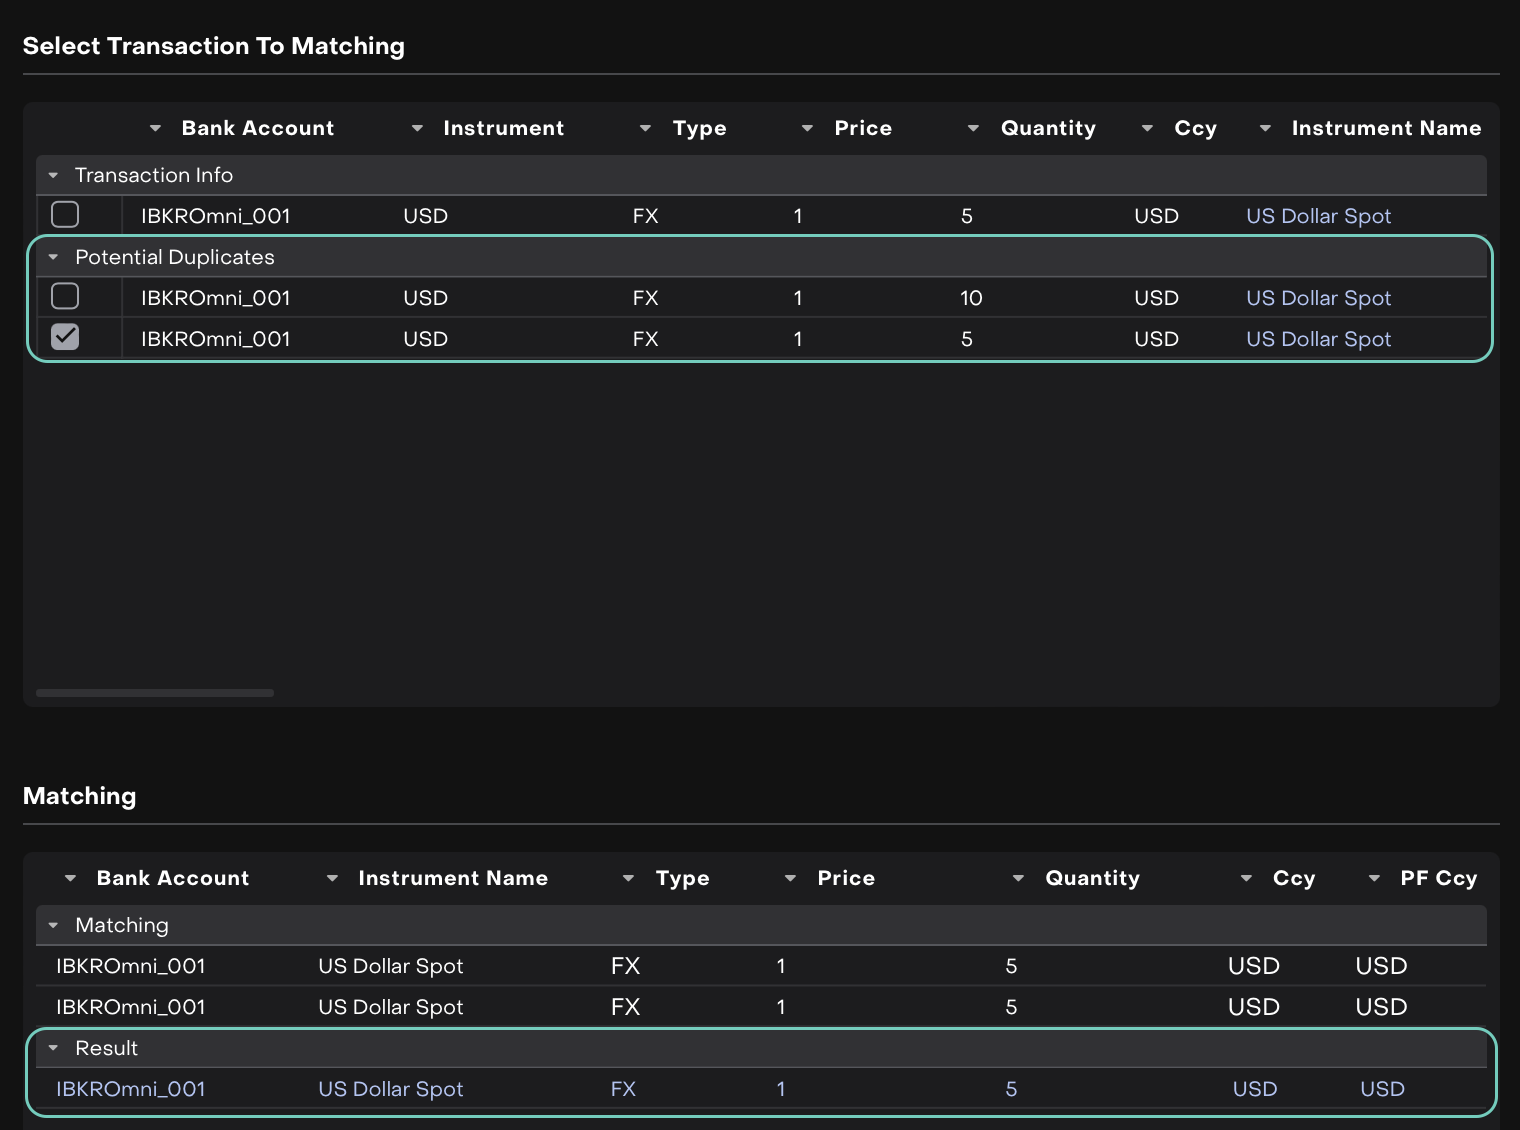Open US Dollar Spot link in Transaction Info row

coord(1318,216)
